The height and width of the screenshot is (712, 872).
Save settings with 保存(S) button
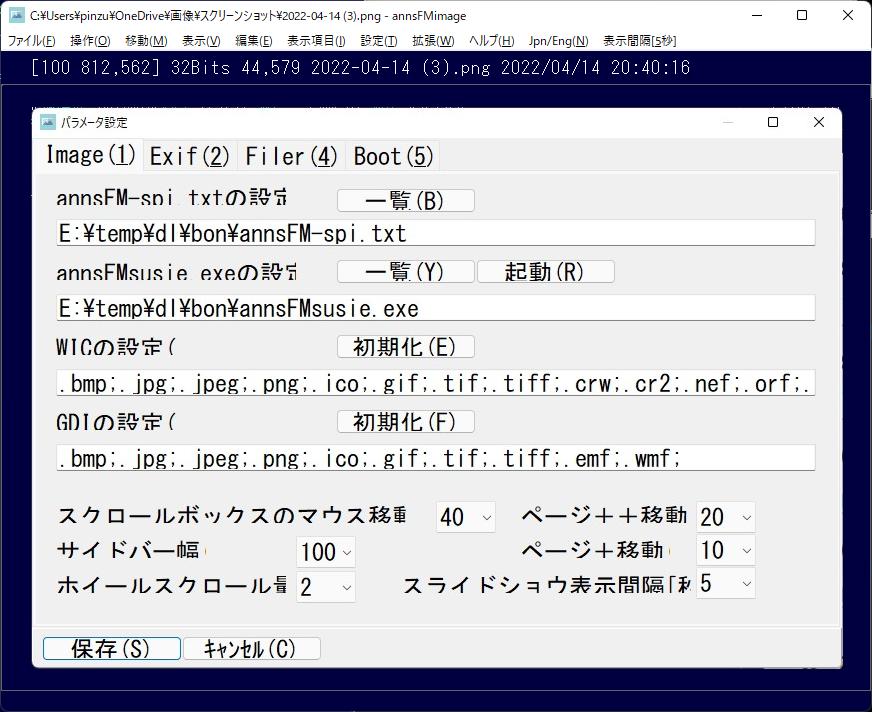[111, 648]
